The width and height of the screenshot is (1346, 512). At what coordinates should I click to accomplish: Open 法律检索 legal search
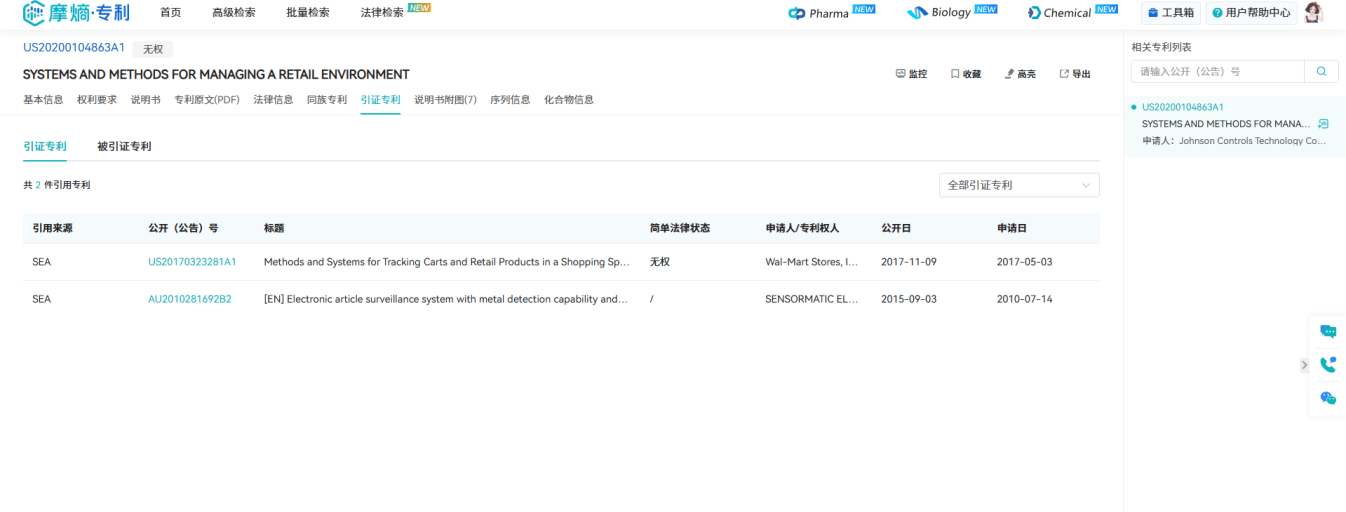(382, 13)
